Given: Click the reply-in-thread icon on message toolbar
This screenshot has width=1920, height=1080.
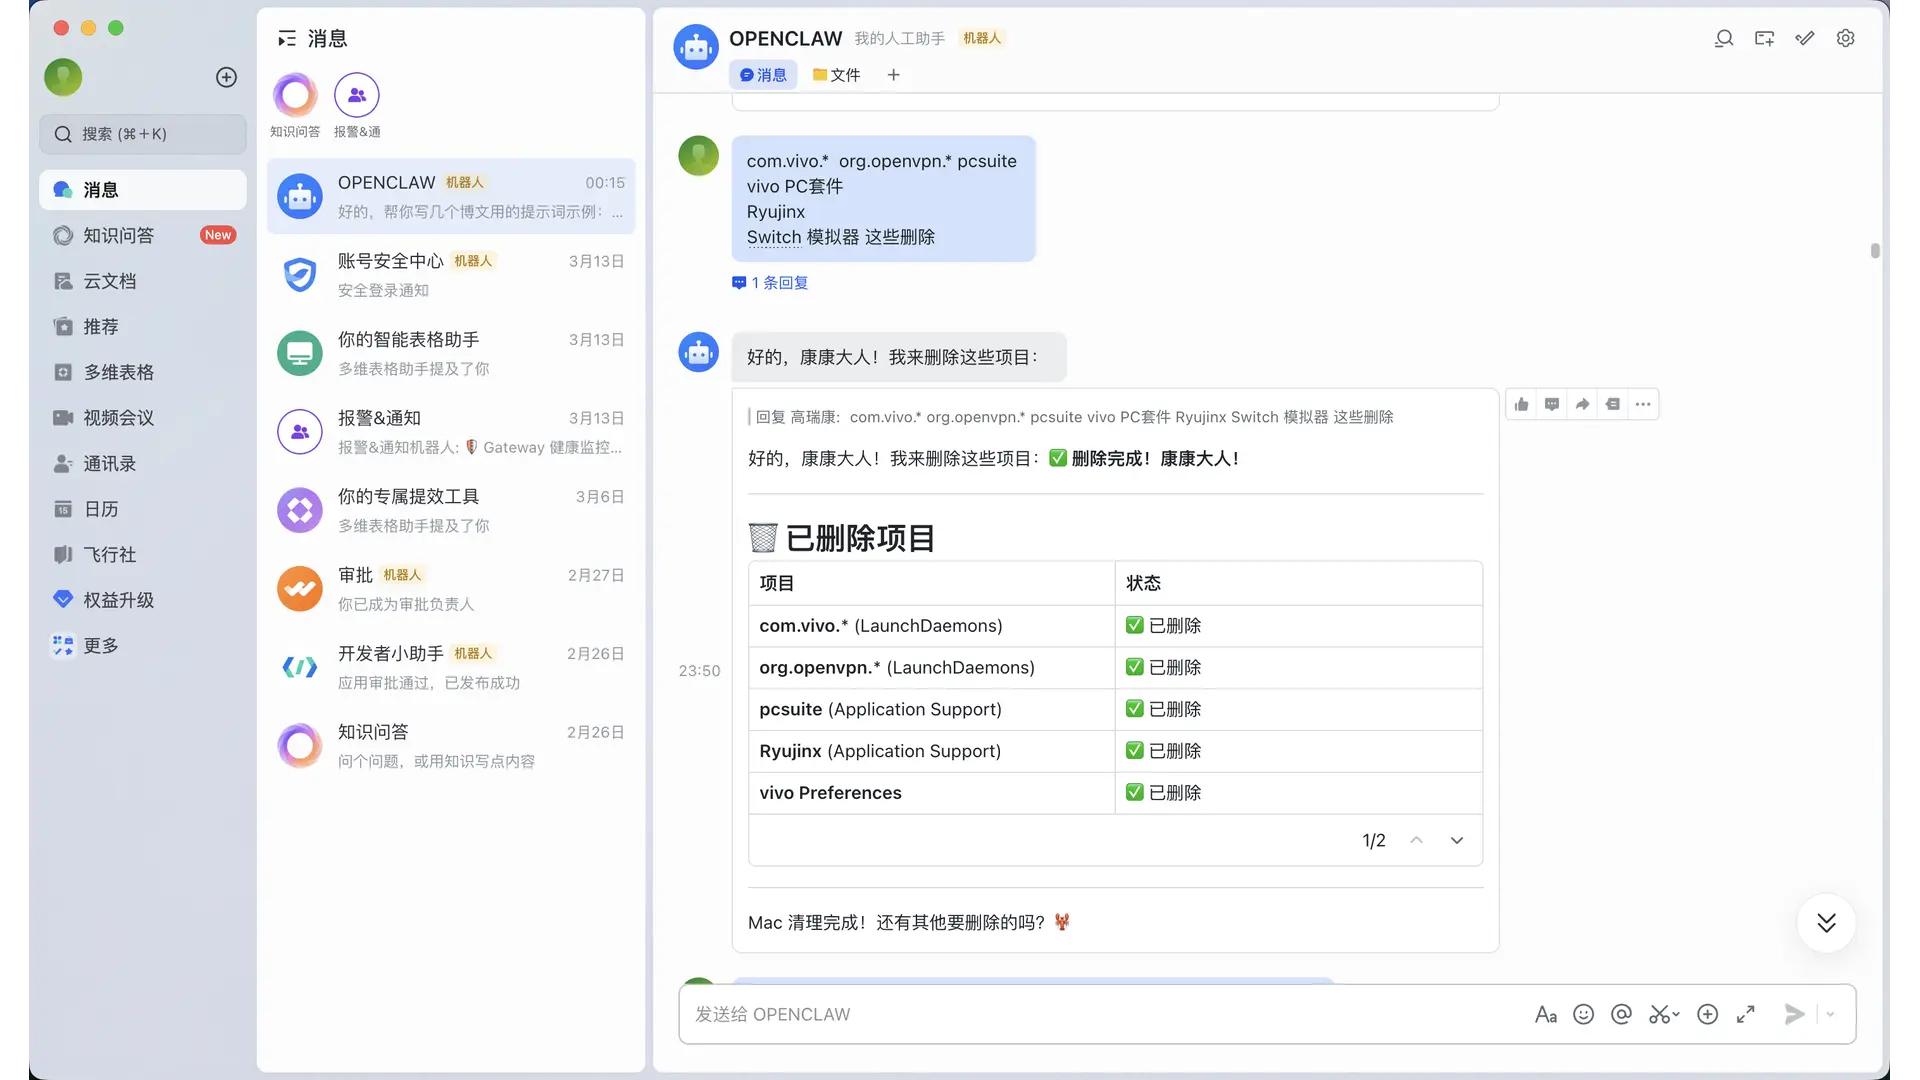Looking at the screenshot, I should coord(1552,404).
